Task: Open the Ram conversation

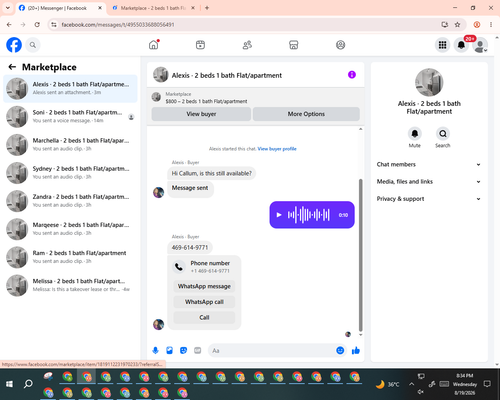Action: 70,257
